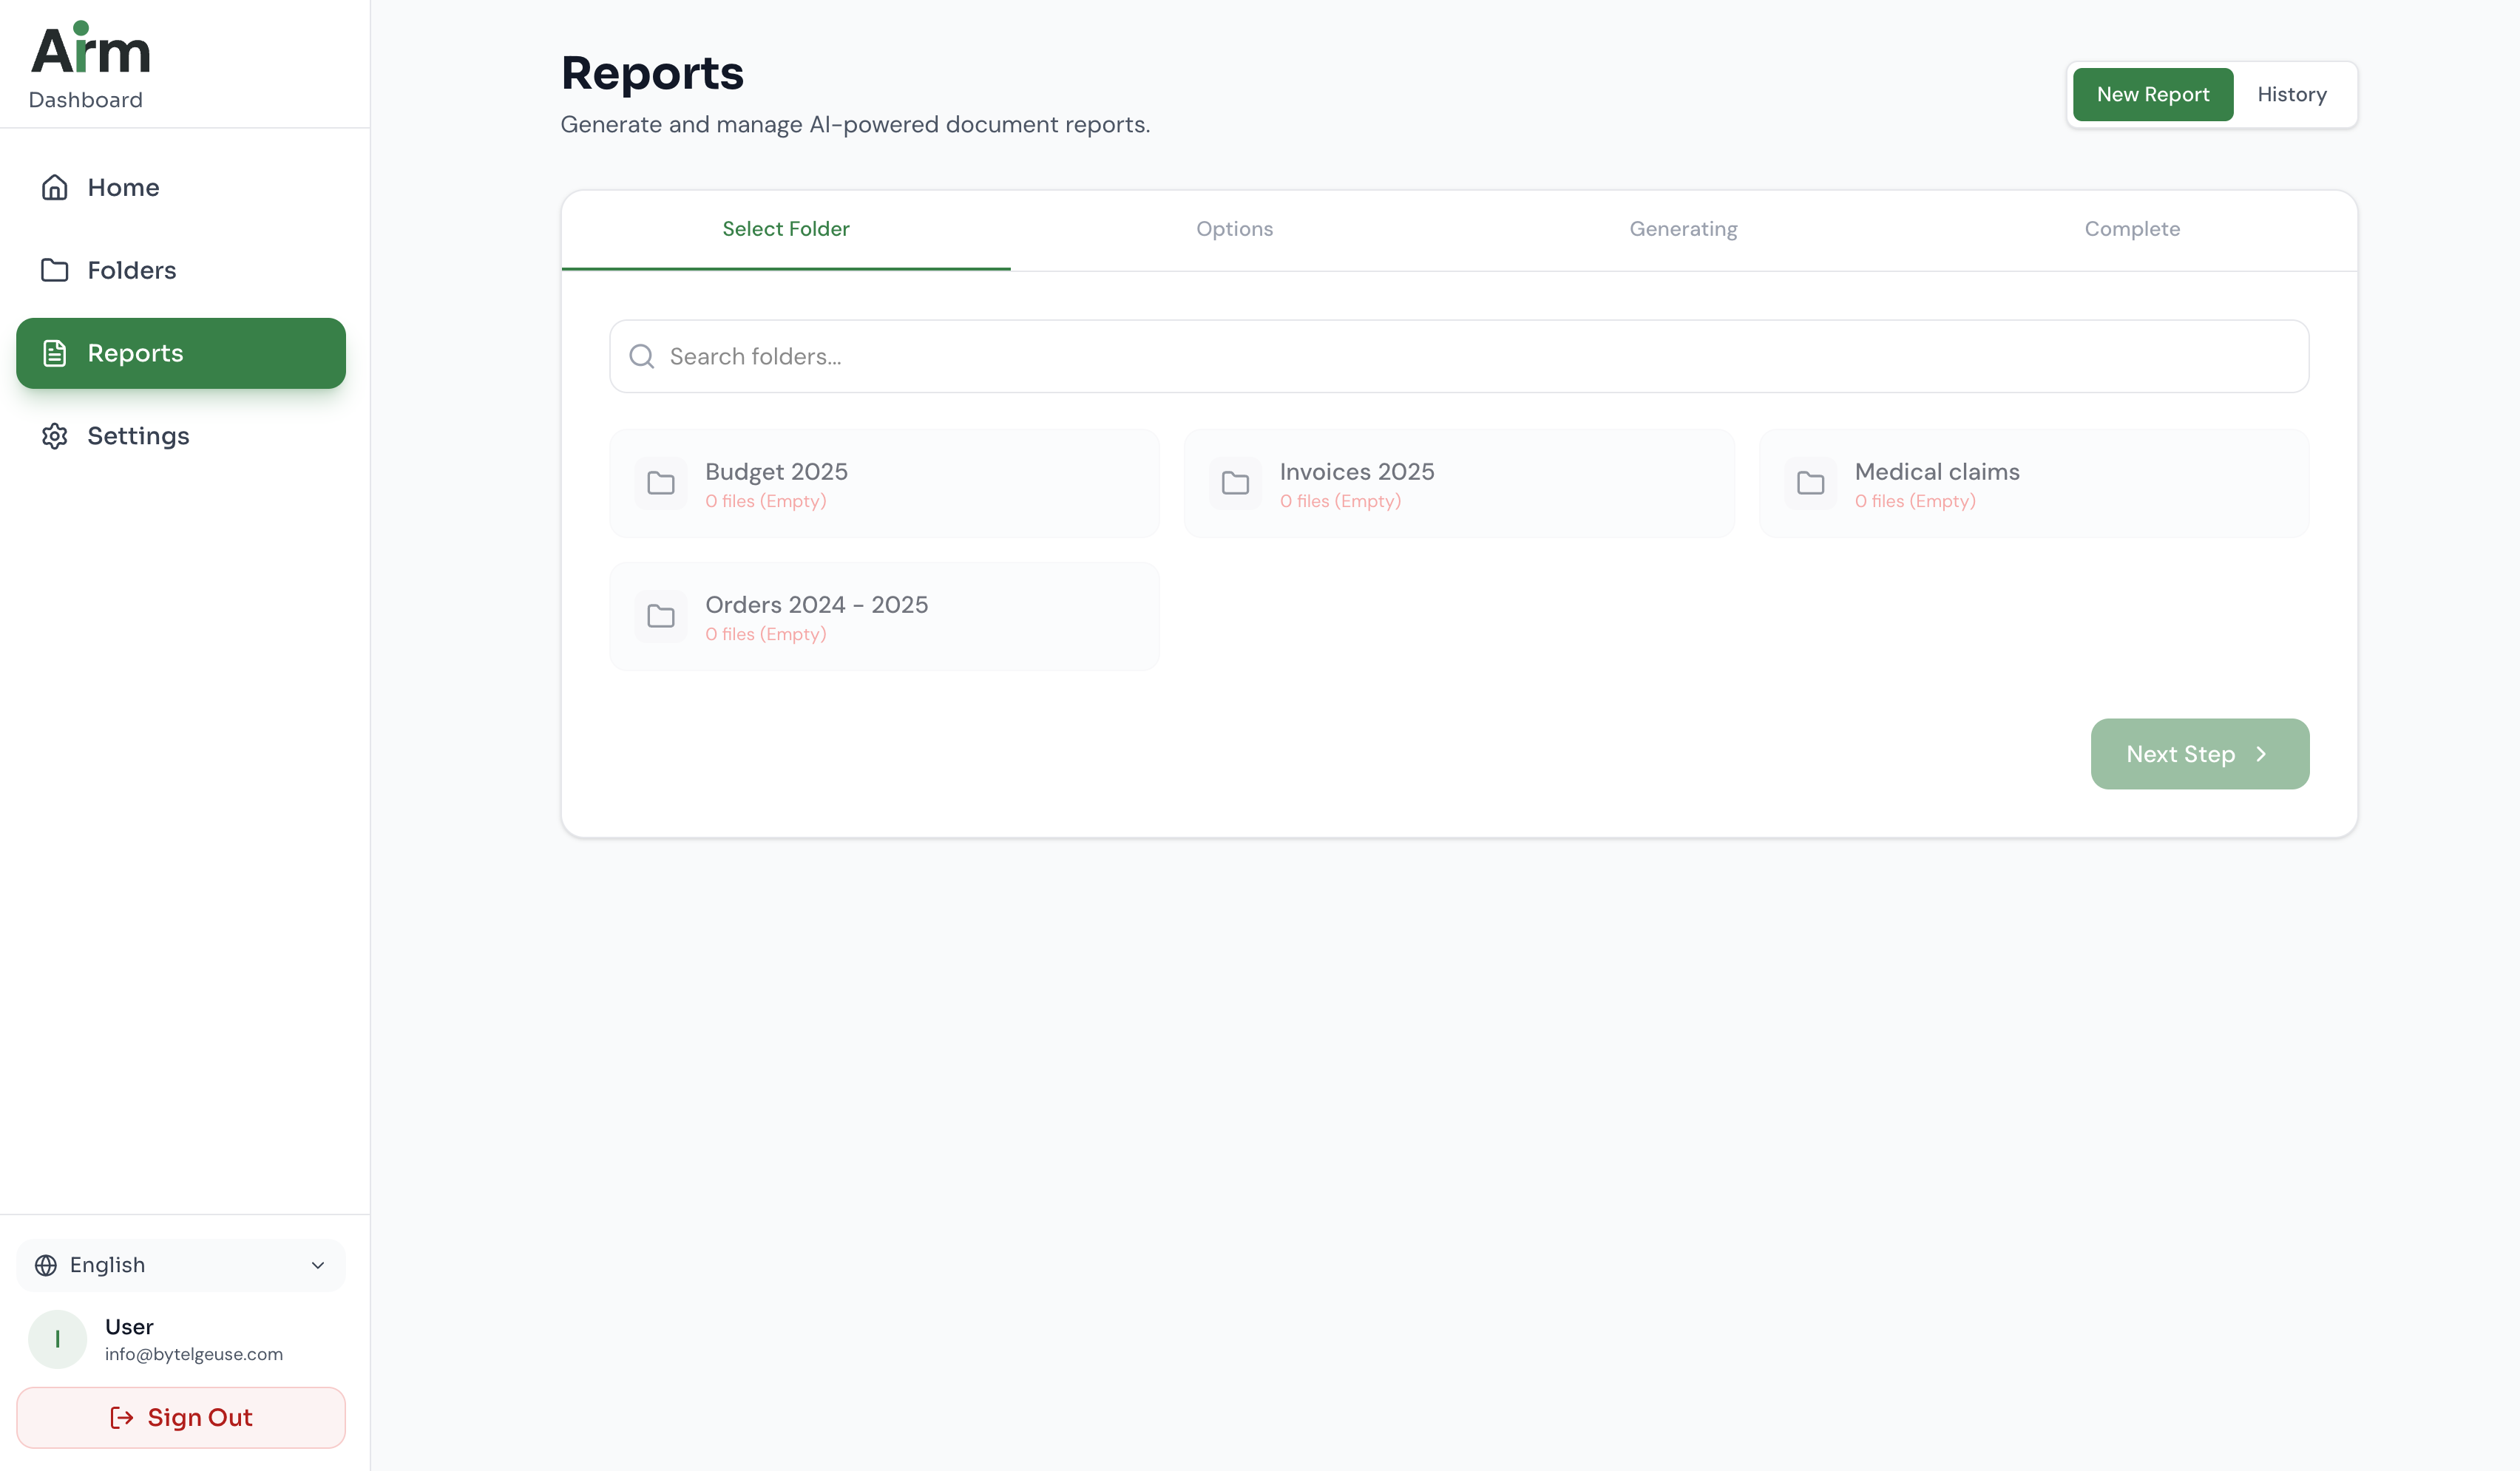This screenshot has width=2520, height=1471.
Task: Click the folder icon on the Budget 2025 card
Action: [661, 484]
